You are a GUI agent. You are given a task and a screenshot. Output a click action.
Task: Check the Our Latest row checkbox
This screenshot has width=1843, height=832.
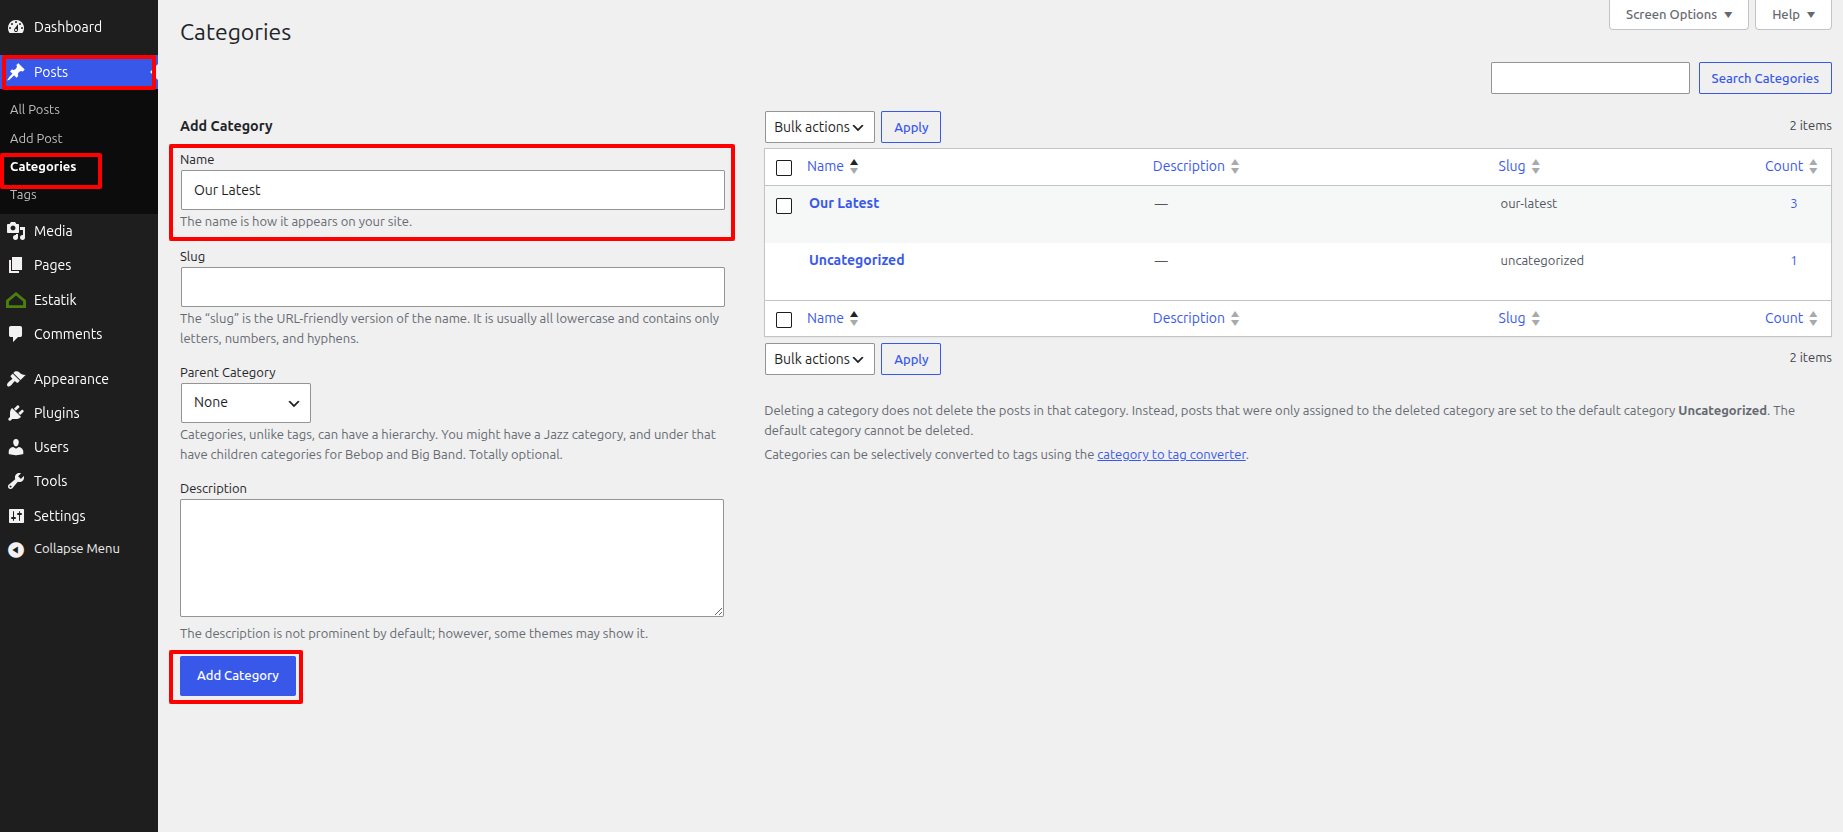pyautogui.click(x=784, y=205)
